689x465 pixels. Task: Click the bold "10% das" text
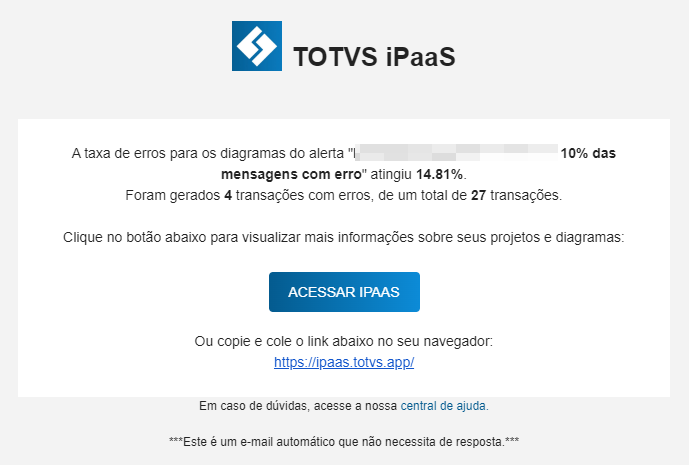588,153
